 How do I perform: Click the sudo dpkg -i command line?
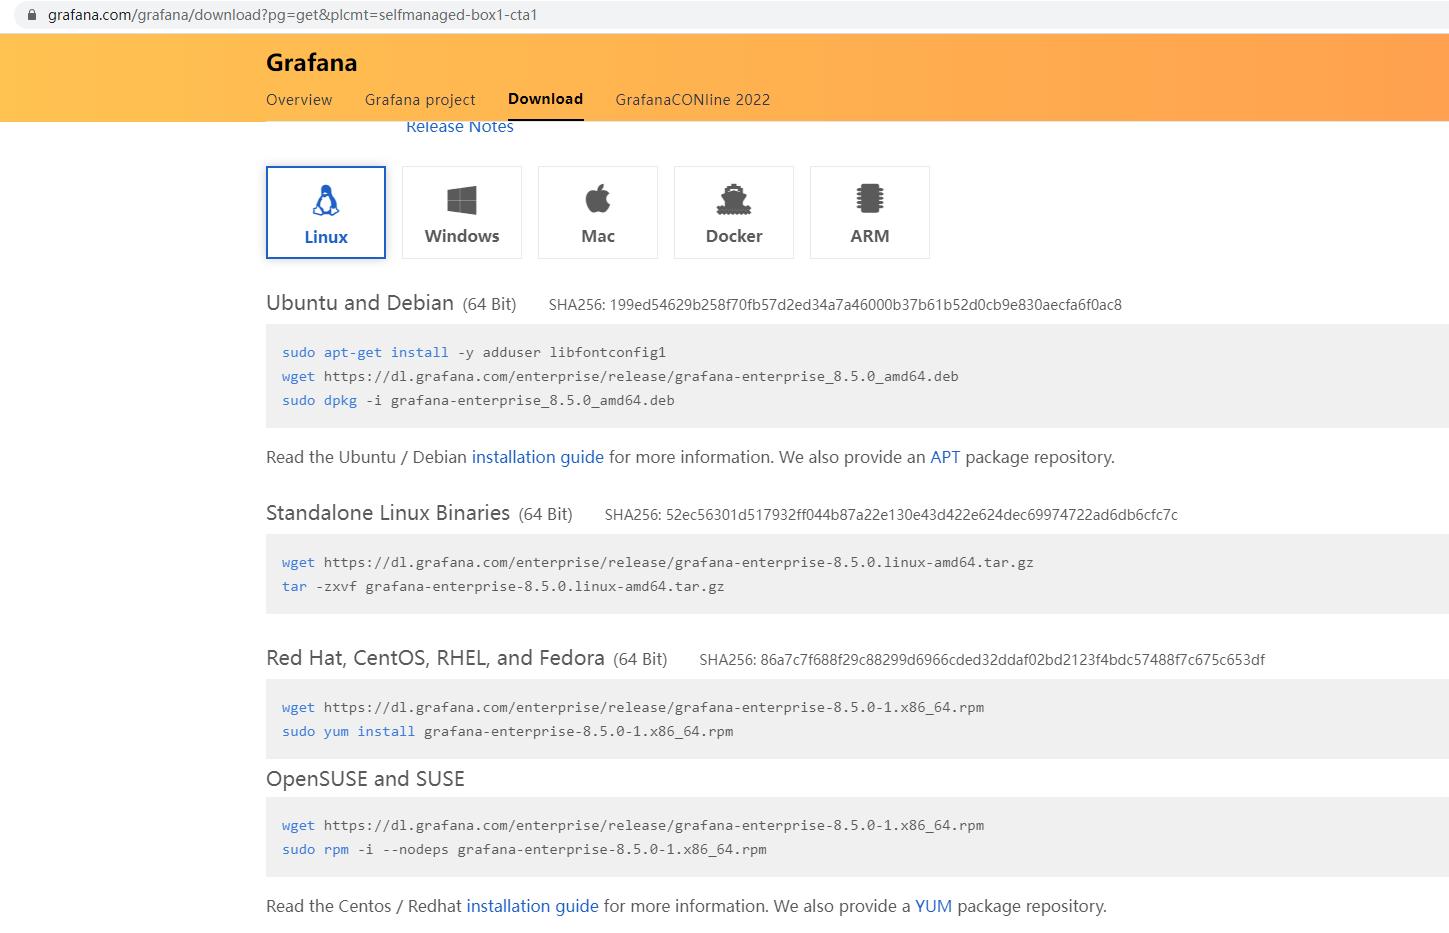point(478,400)
